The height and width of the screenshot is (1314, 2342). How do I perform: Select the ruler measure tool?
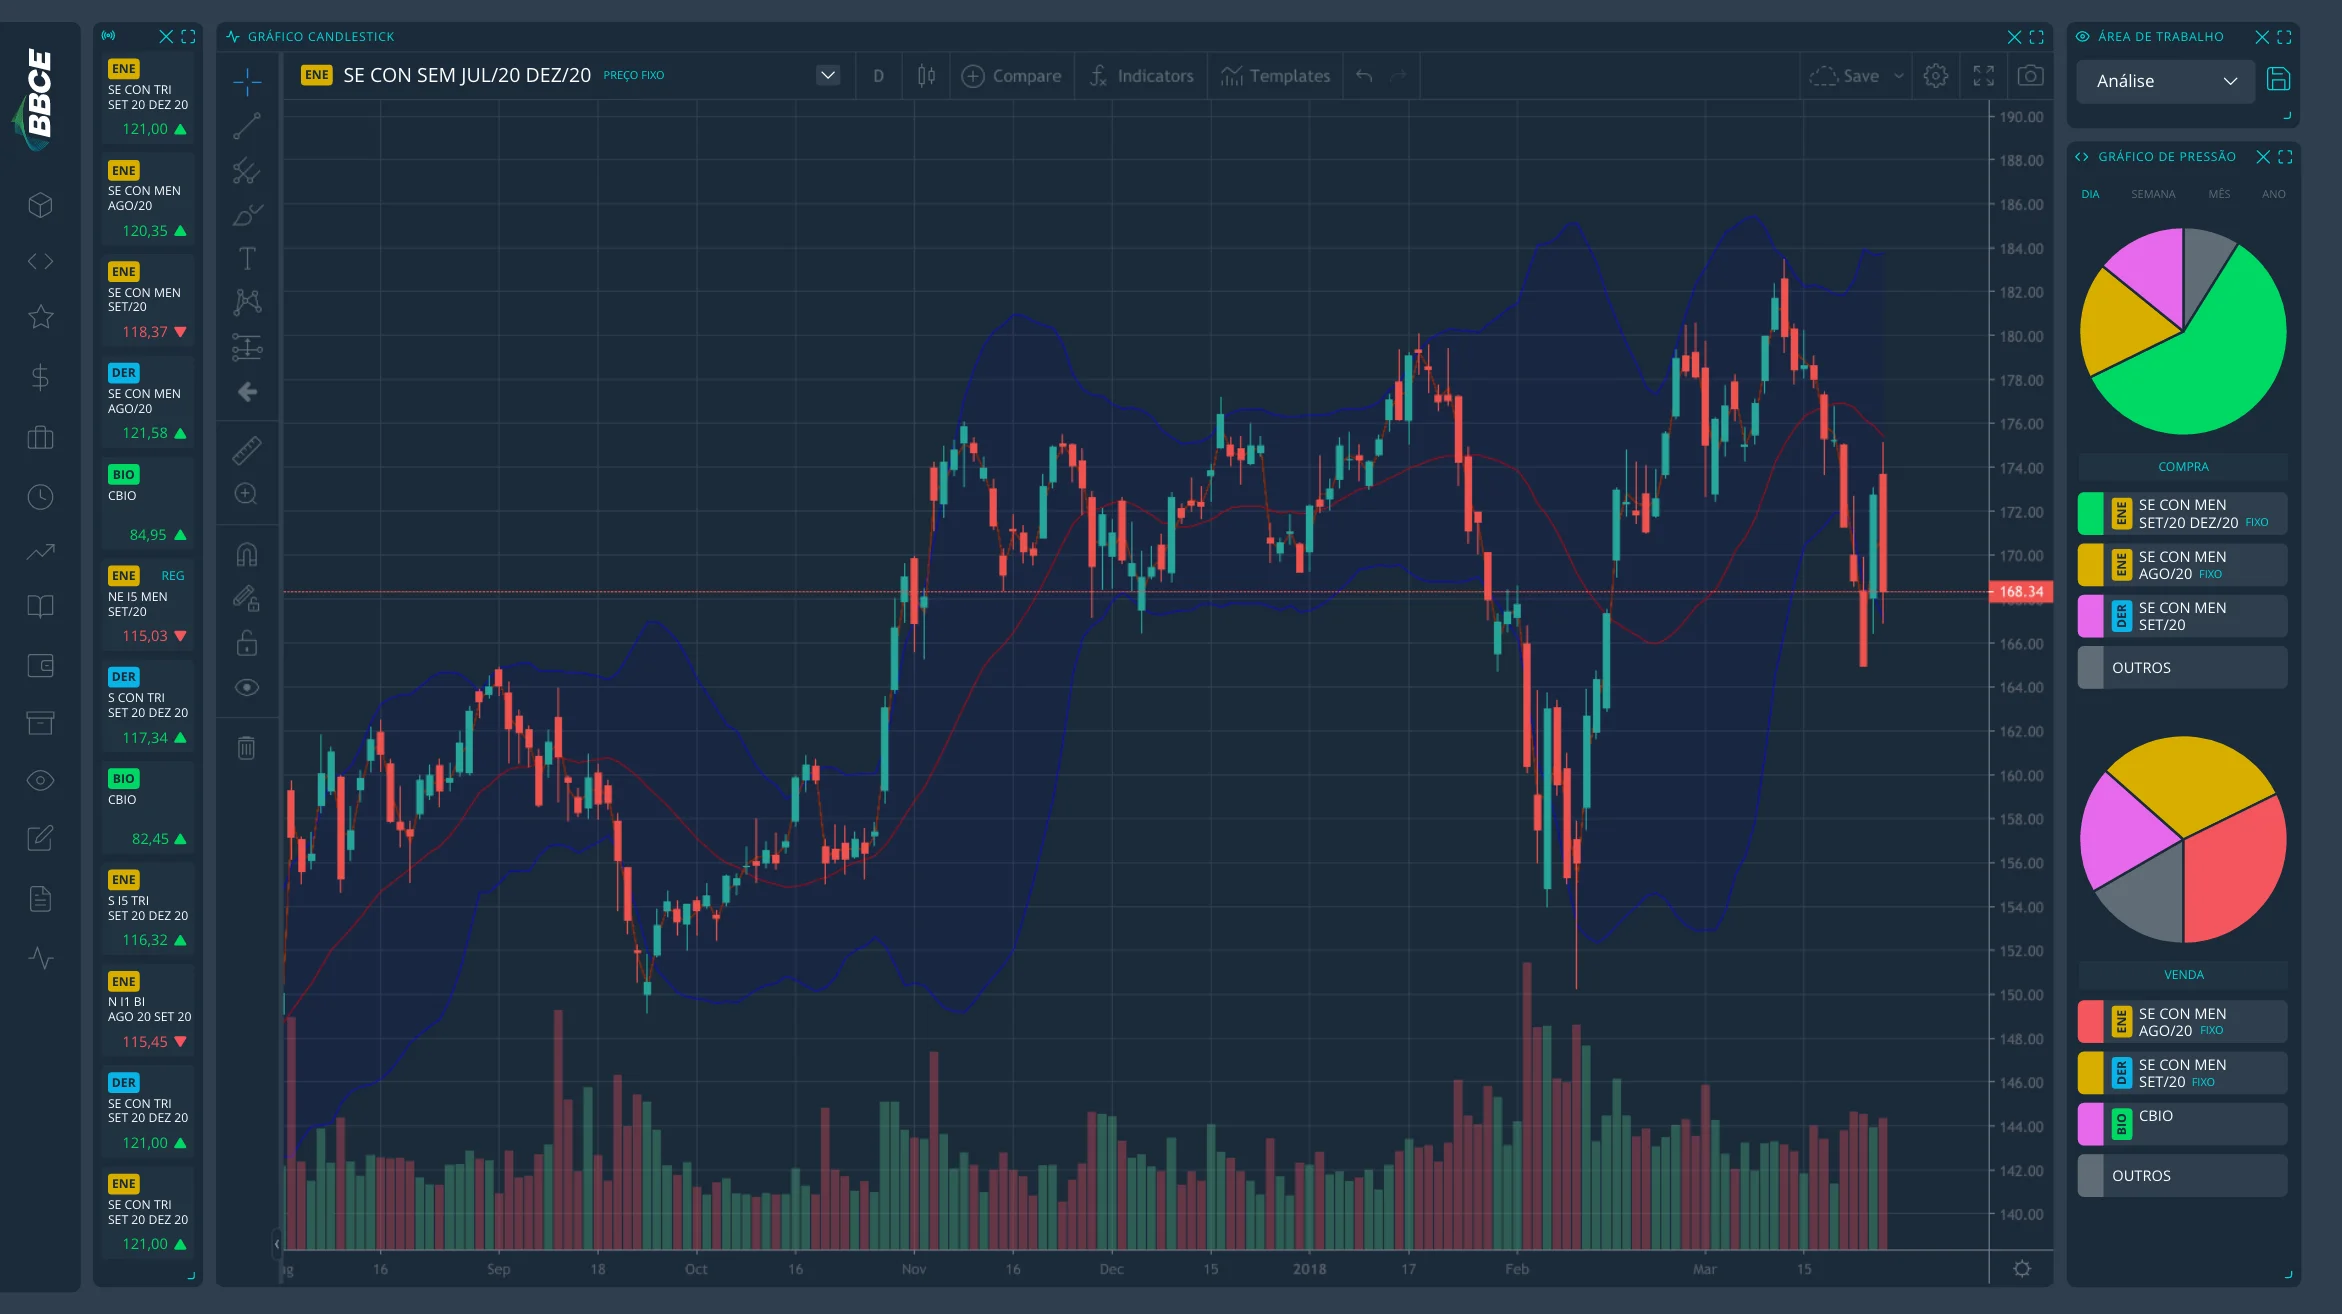(247, 450)
